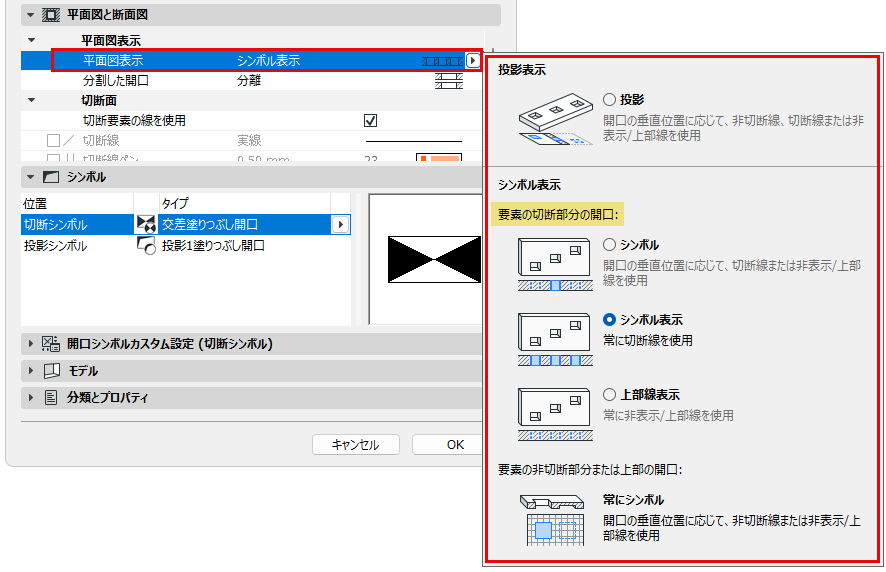The width and height of the screenshot is (886, 572).
Task: Click the 実線 line type value
Action: [249, 140]
